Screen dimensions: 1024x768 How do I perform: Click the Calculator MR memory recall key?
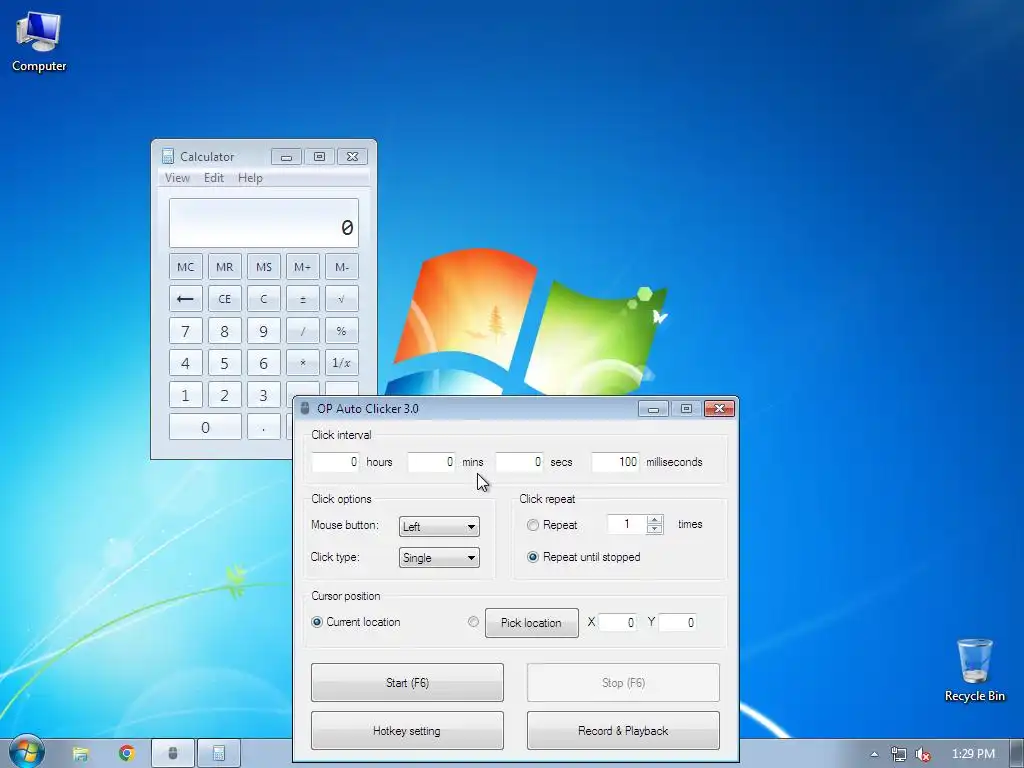coord(225,267)
